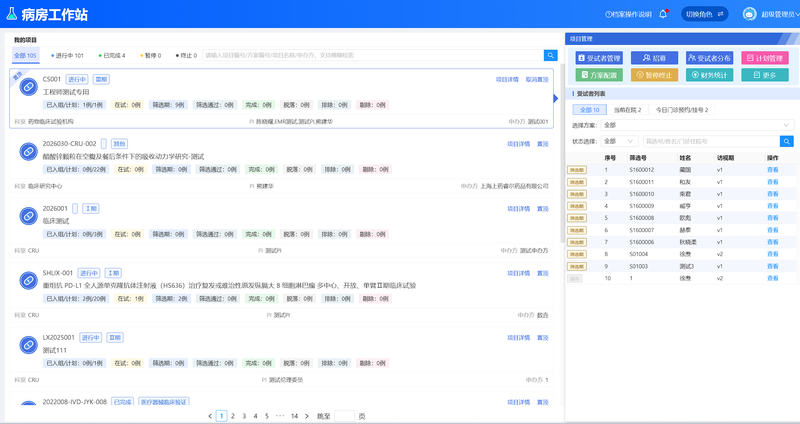Click the pill icon of project SHLIX-001
The image size is (800, 424).
click(x=29, y=281)
